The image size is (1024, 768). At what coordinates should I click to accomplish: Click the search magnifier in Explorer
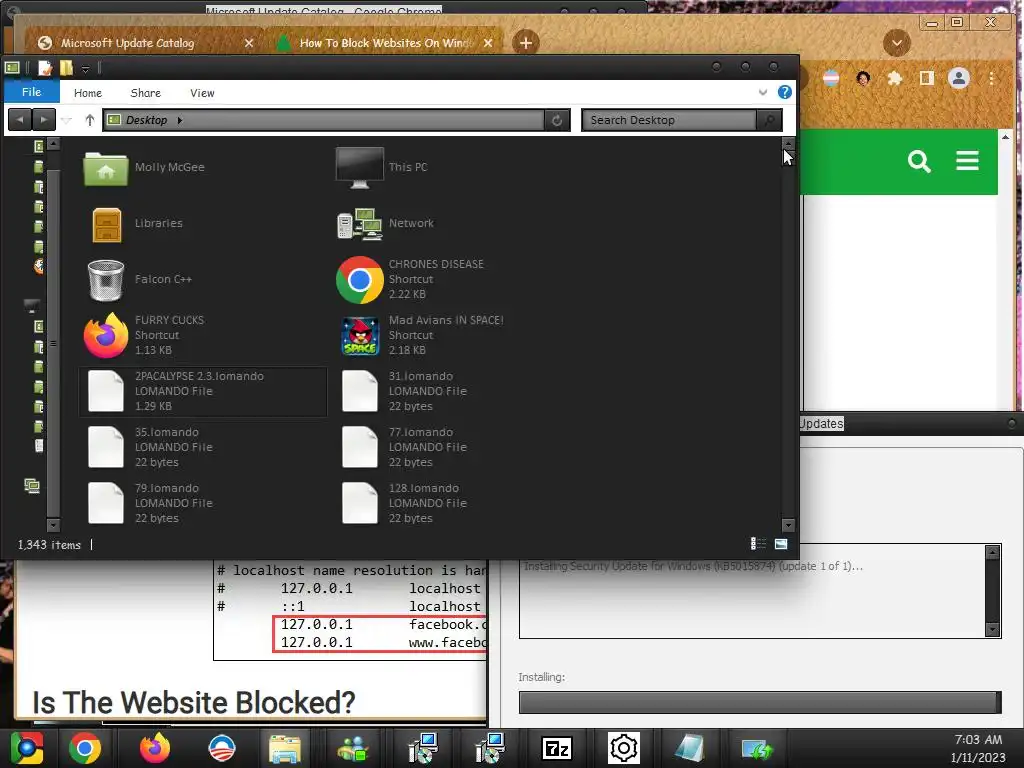click(769, 120)
